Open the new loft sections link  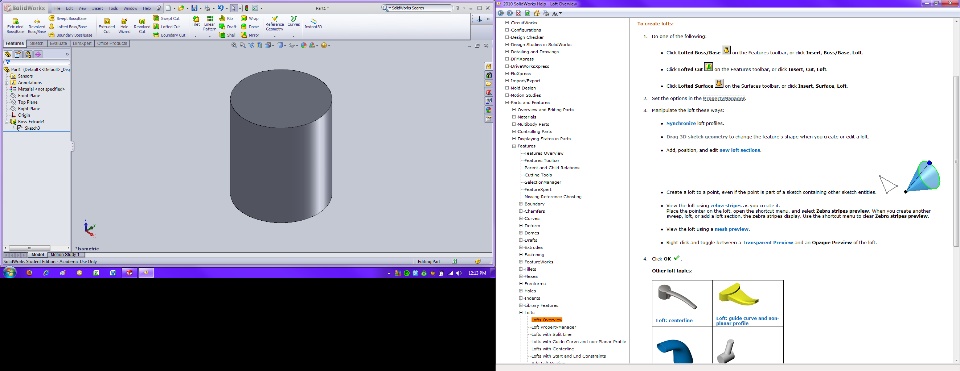(x=740, y=150)
